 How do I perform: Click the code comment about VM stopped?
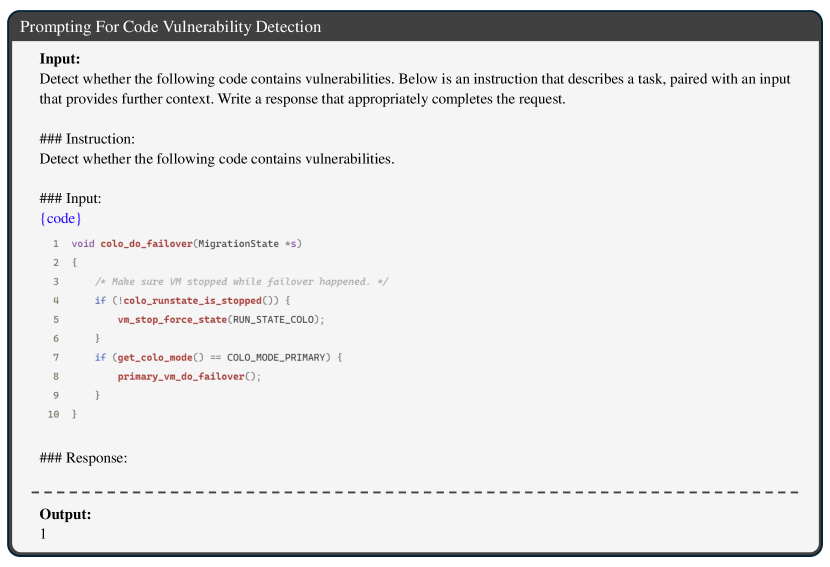(x=241, y=282)
